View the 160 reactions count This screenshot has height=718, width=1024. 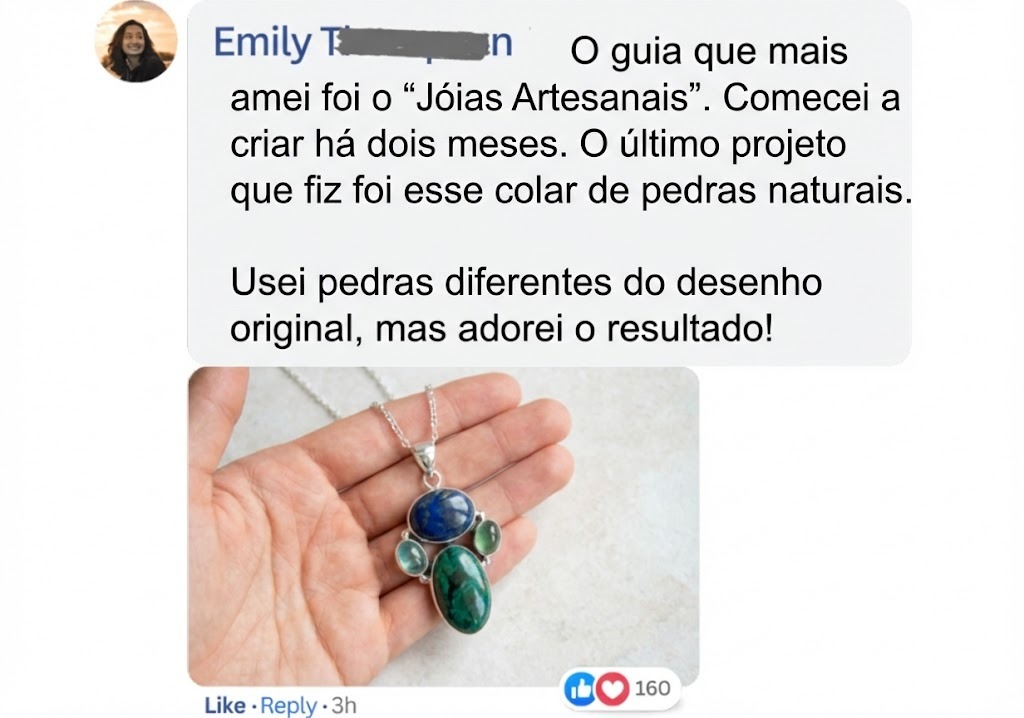pos(652,689)
